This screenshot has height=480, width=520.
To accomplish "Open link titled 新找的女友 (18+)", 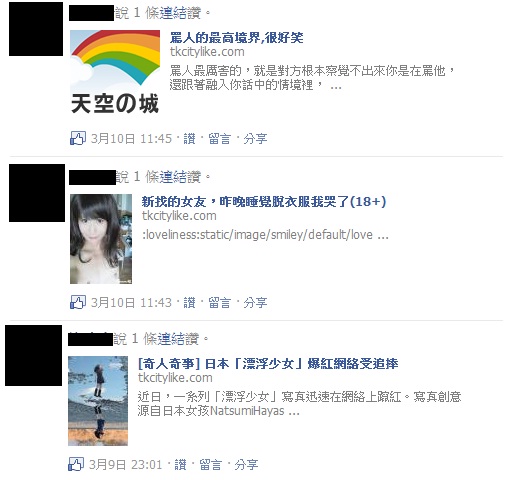I will tap(264, 202).
